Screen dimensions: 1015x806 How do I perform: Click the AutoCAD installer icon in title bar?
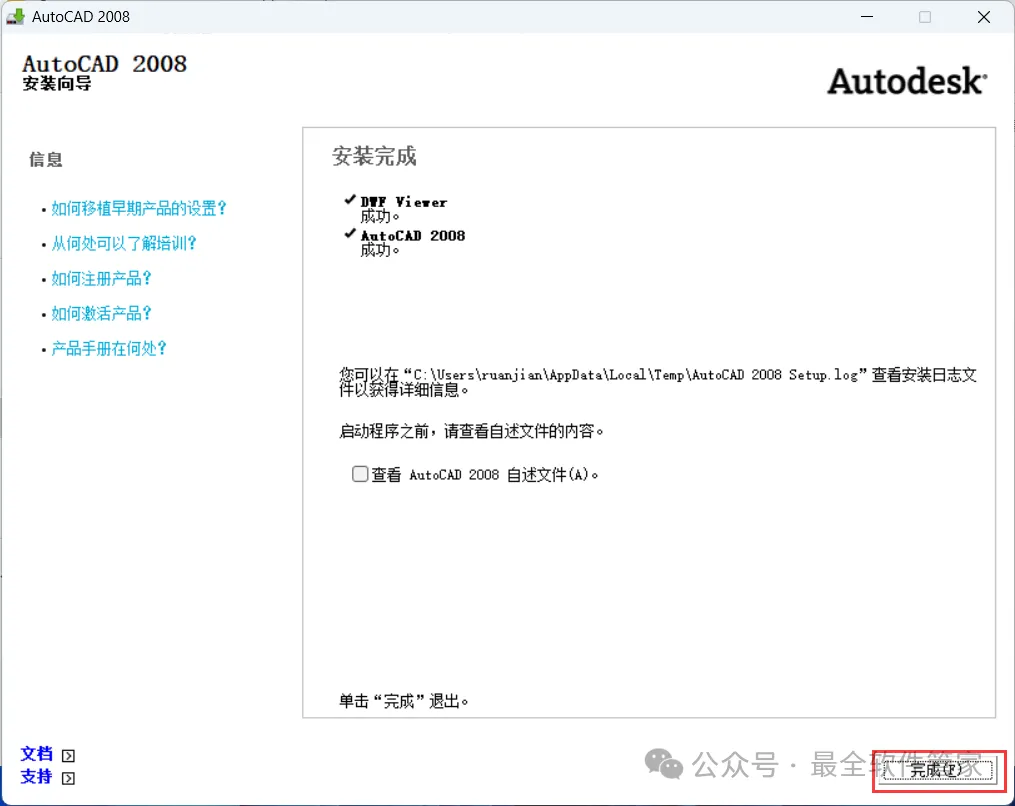click(x=16, y=16)
